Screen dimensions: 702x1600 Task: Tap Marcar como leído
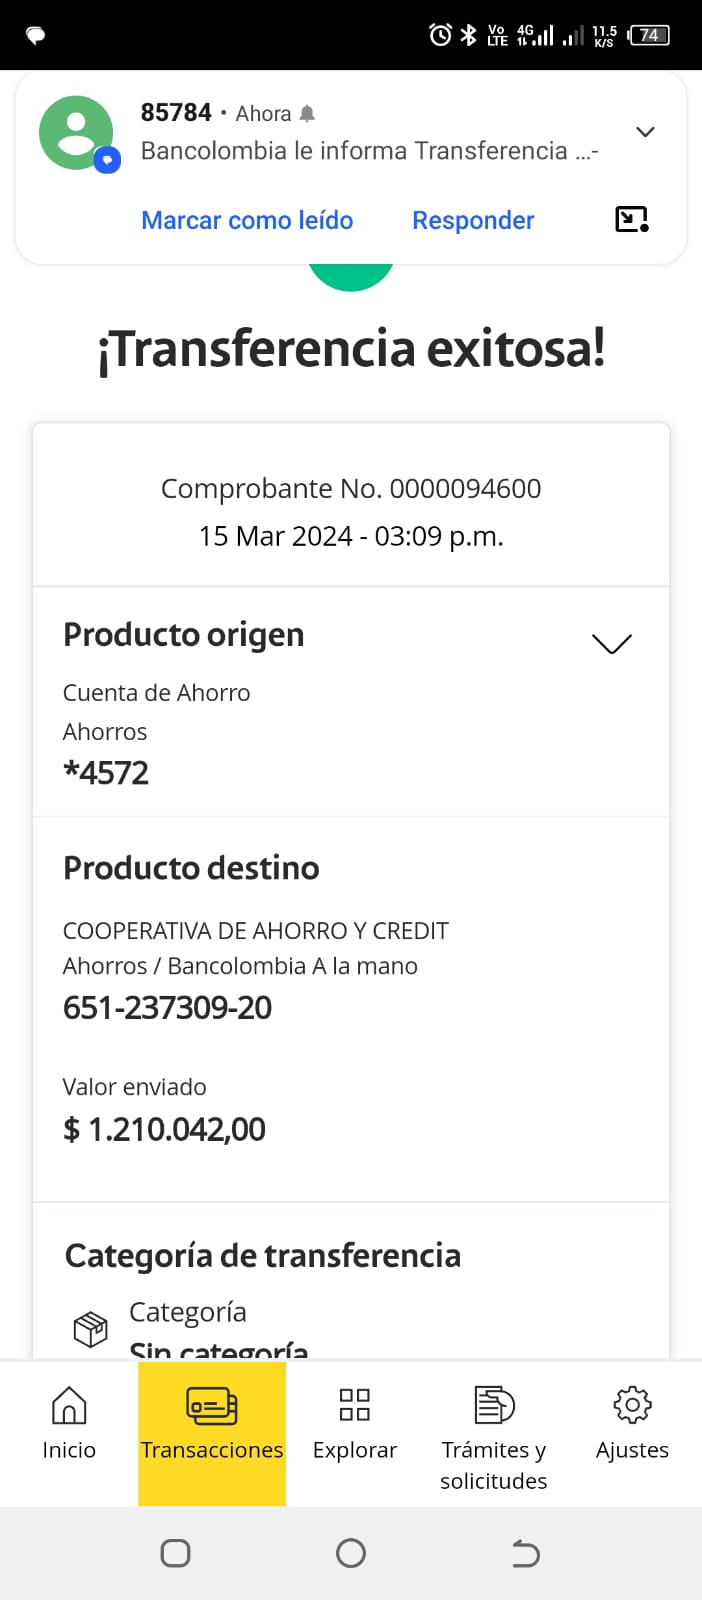247,220
